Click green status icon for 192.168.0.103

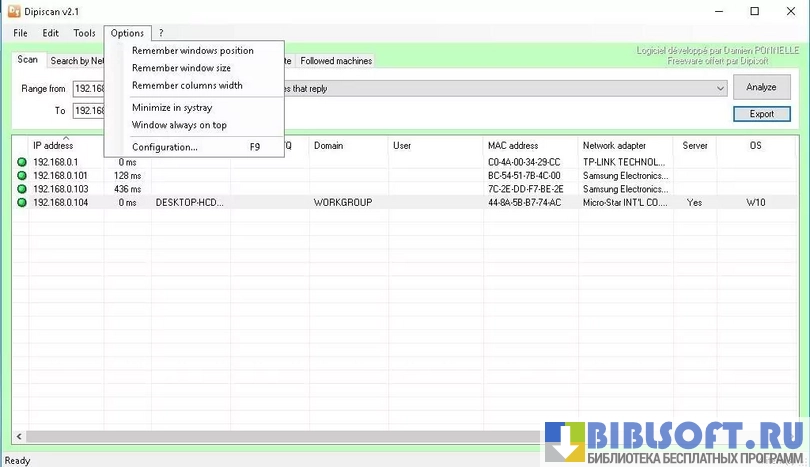[x=21, y=189]
